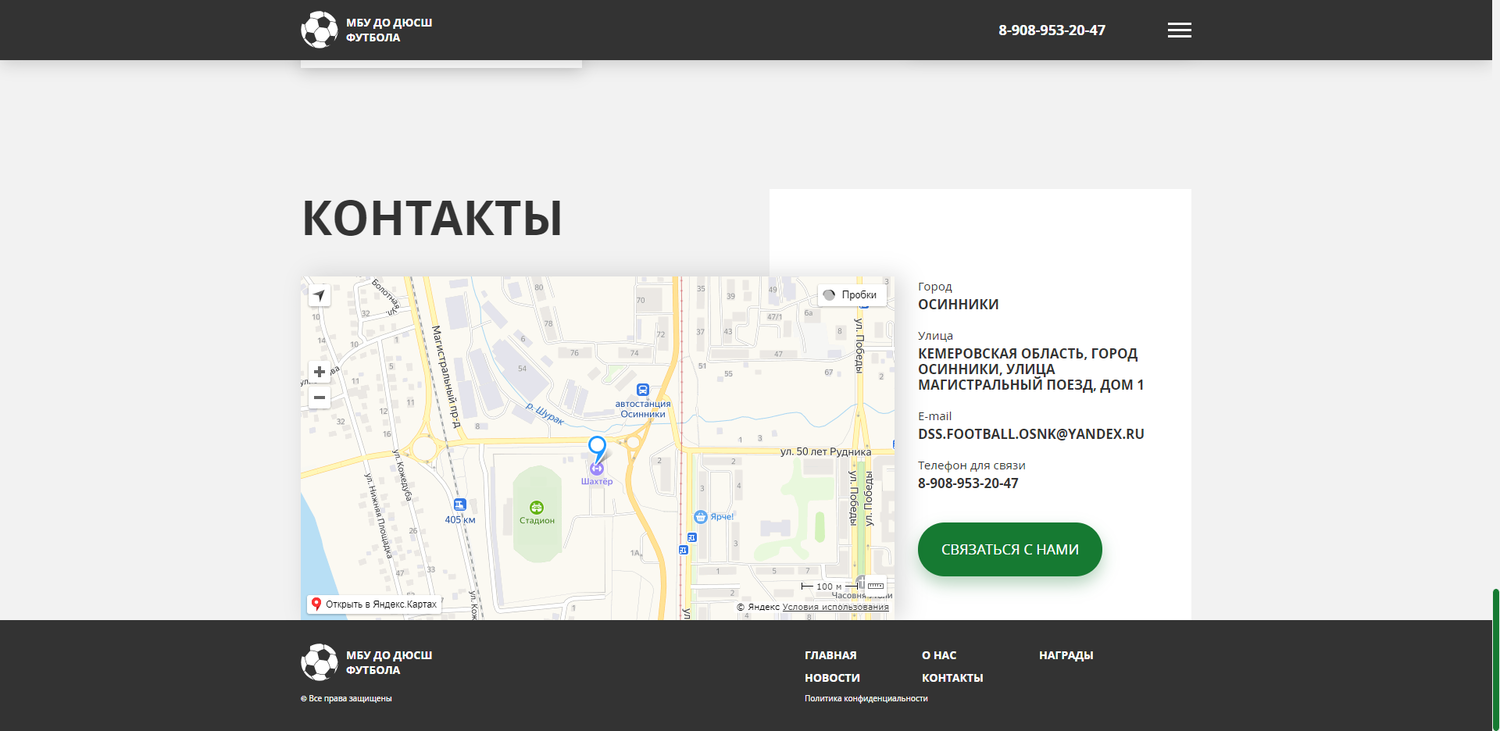Click the soccer ball logo in the header
This screenshot has width=1500, height=731.
click(319, 30)
